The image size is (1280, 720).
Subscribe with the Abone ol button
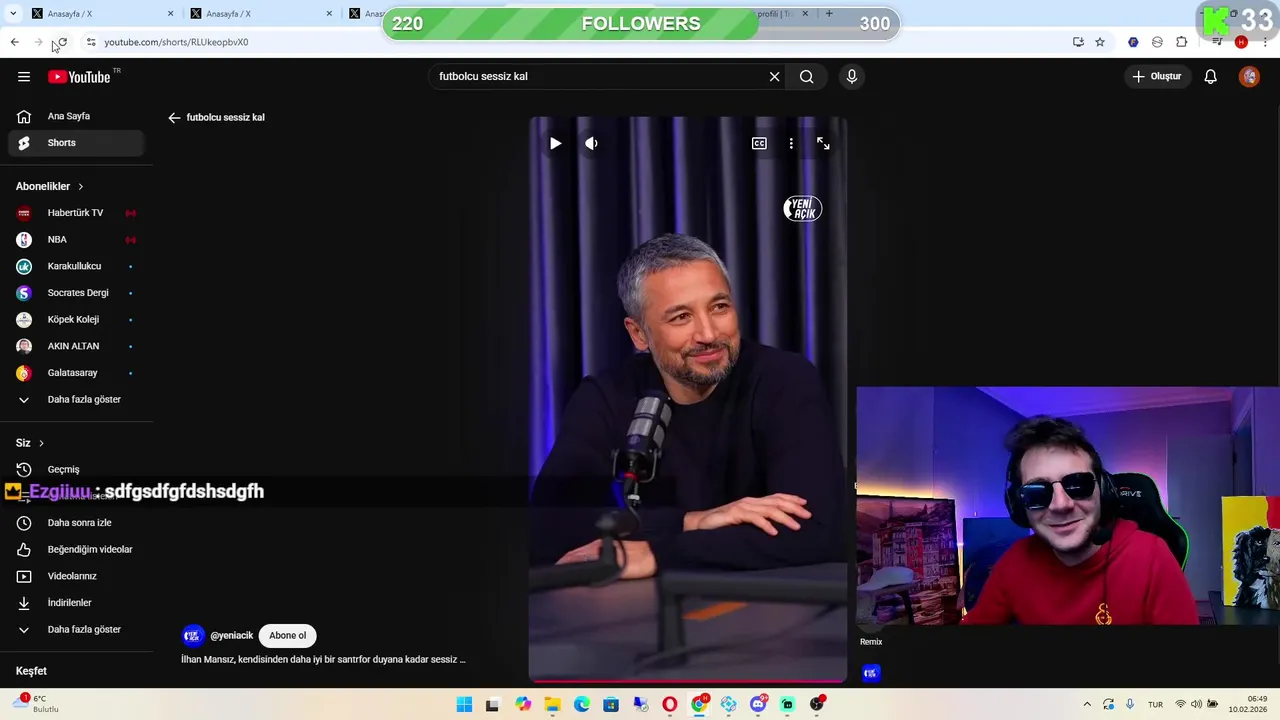(x=287, y=635)
